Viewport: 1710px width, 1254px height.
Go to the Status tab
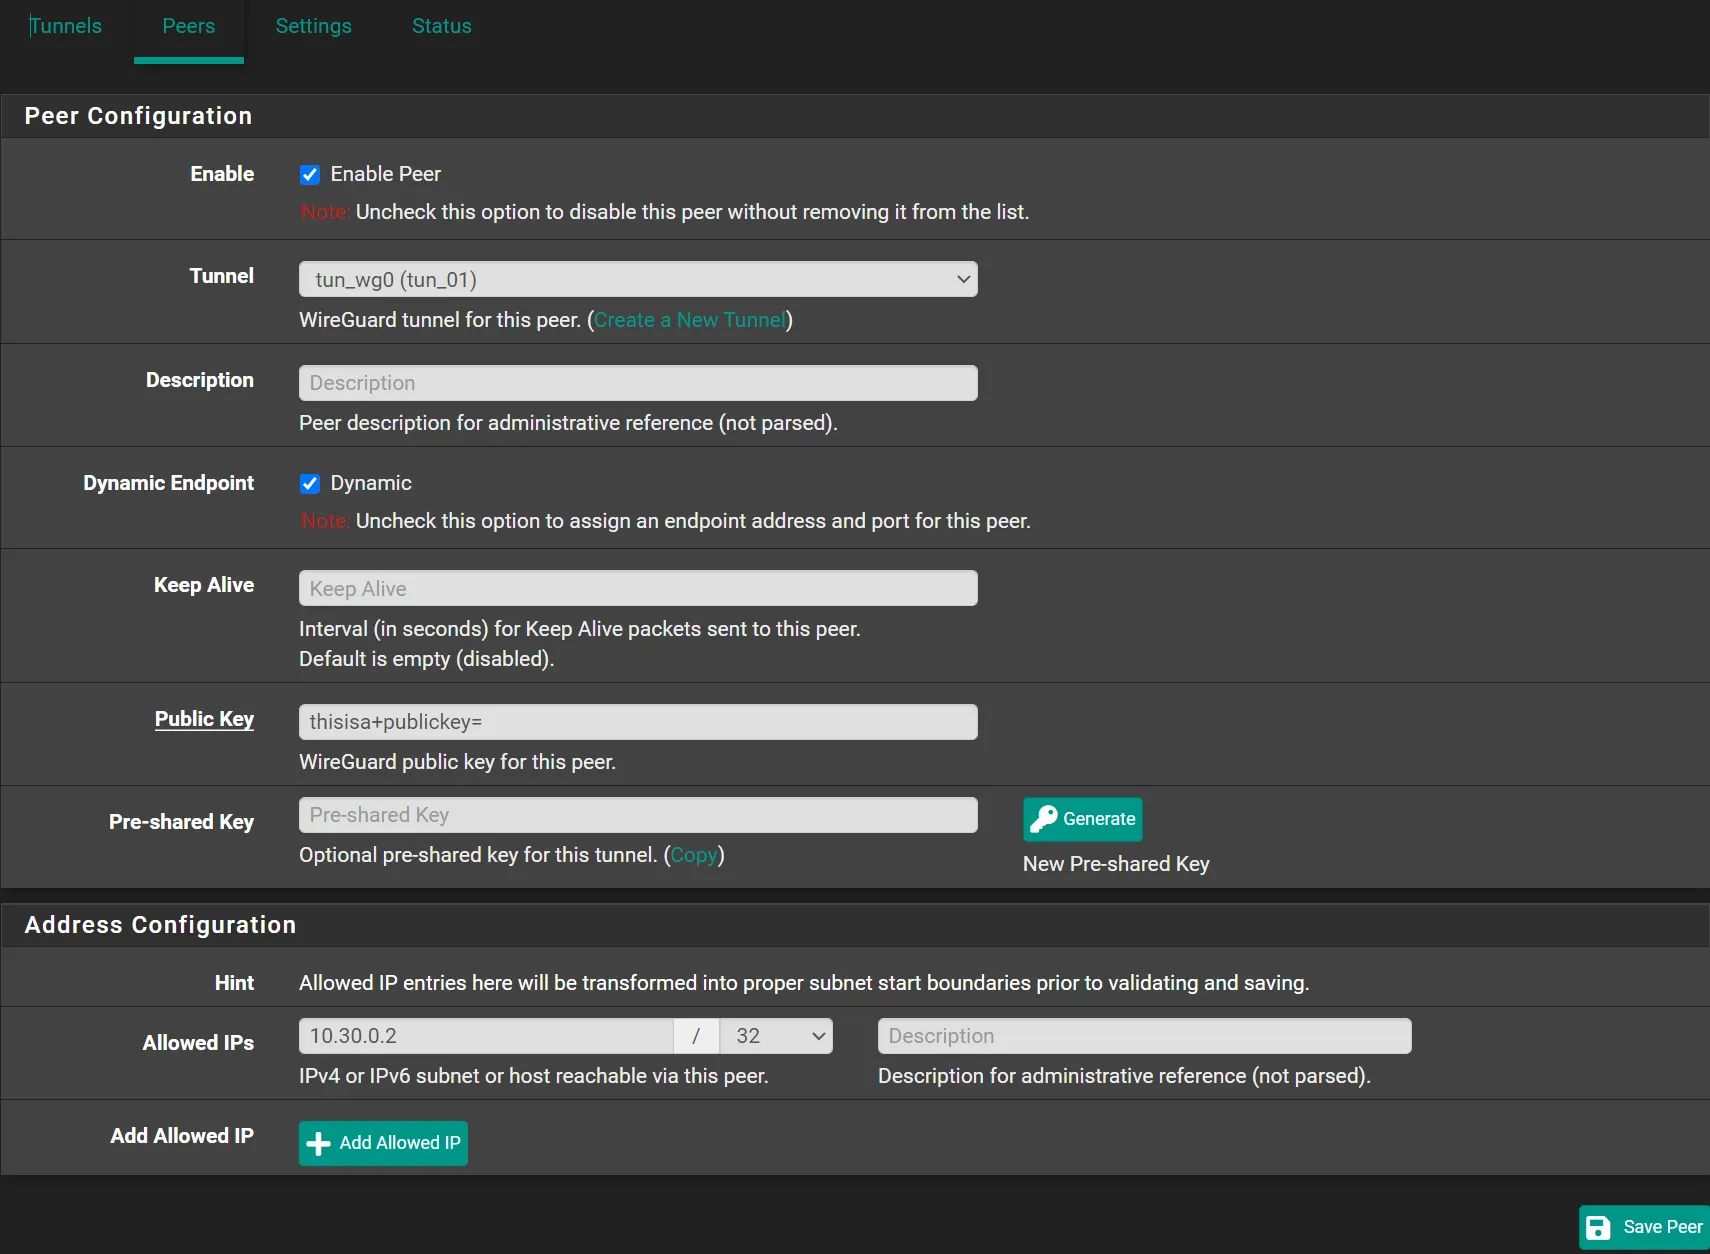click(441, 26)
